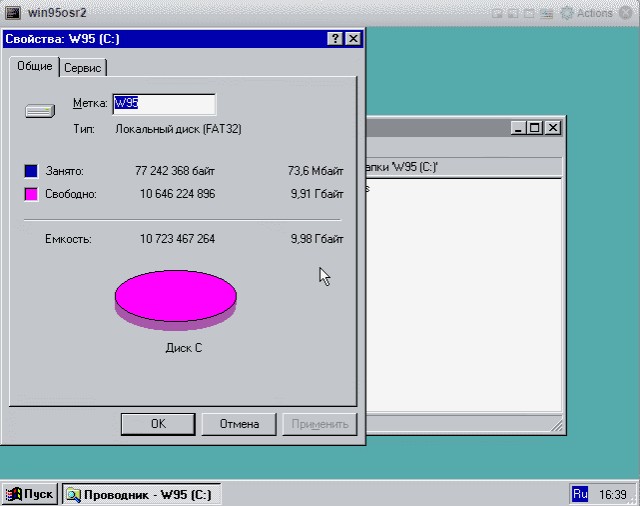The image size is (640, 506).
Task: Click the magenta Свободно color swatch
Action: pos(31,194)
